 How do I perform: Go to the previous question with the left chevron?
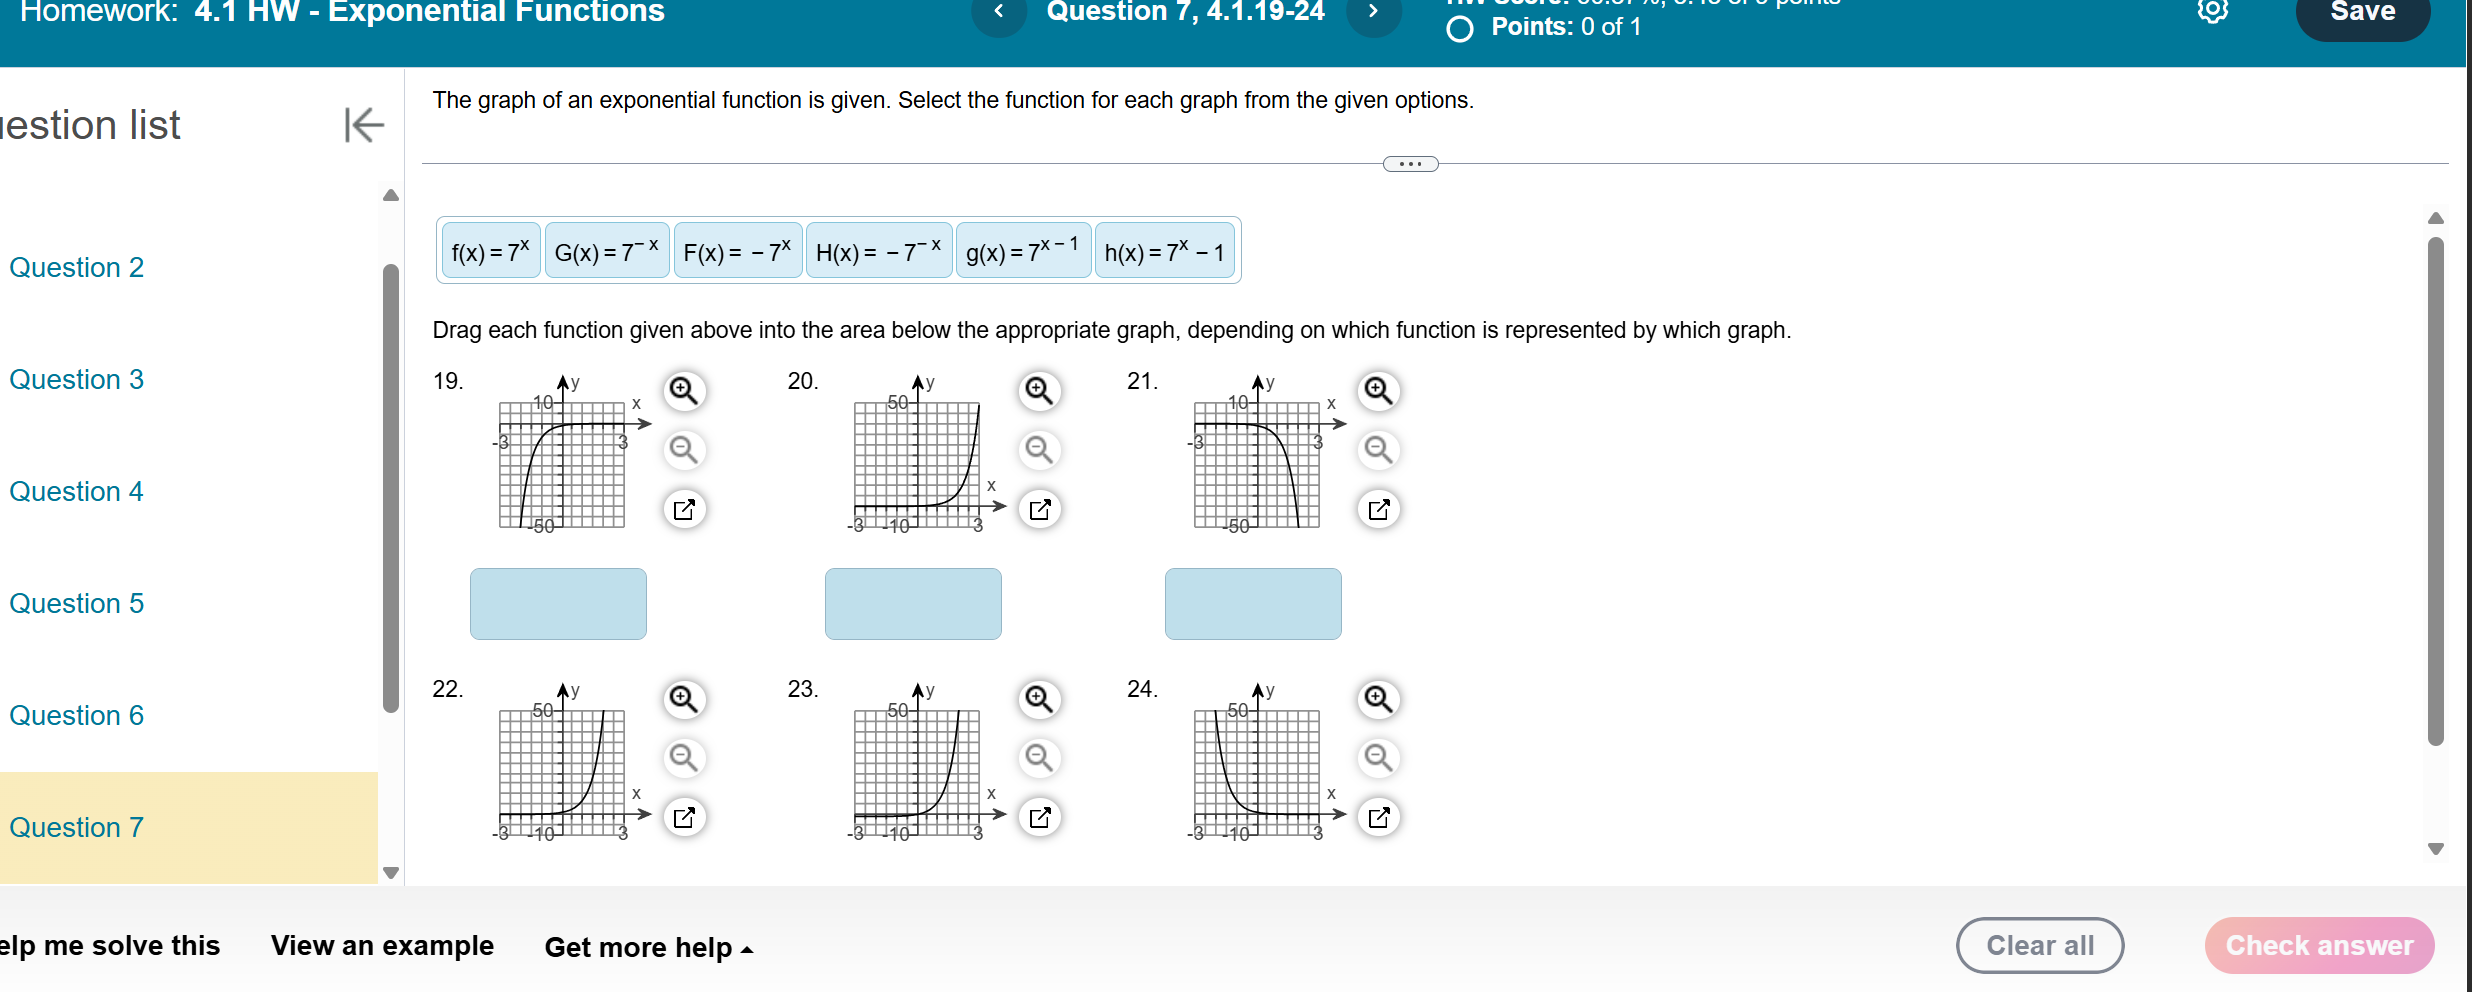(x=999, y=12)
